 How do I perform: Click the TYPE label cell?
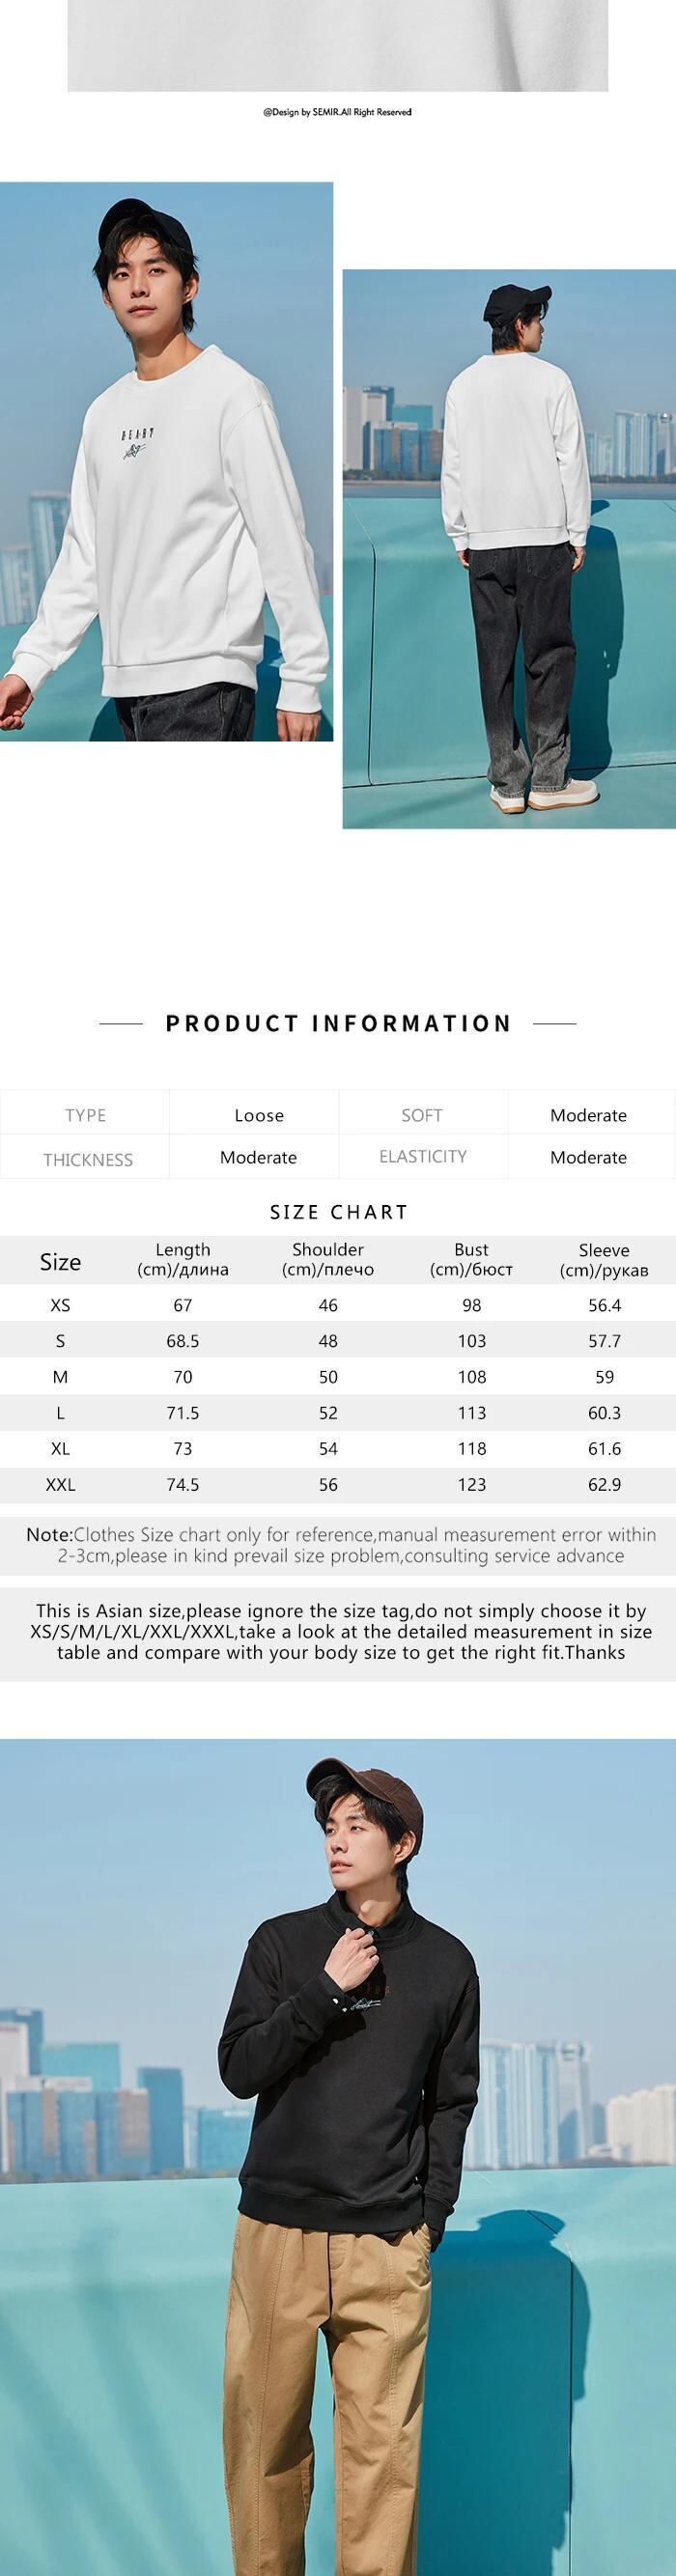(x=85, y=1115)
